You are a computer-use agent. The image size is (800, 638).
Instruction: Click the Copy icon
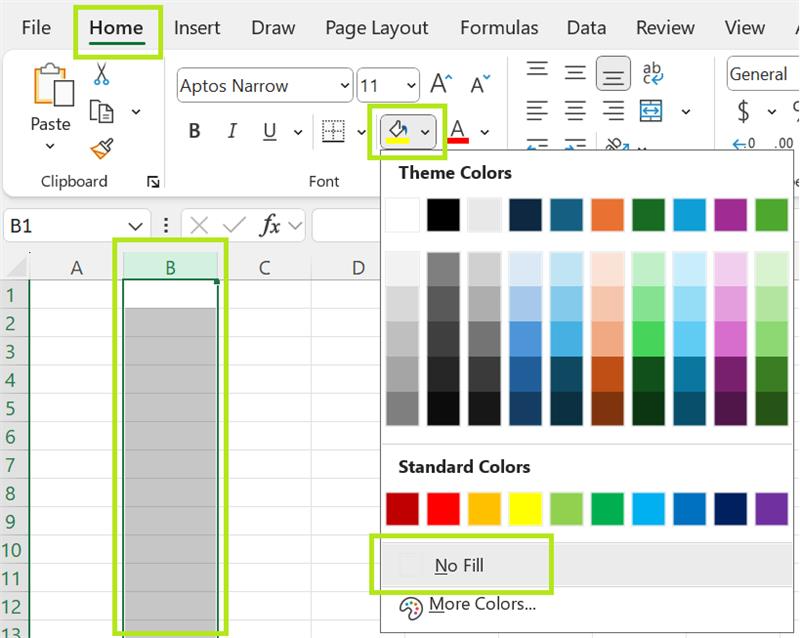pos(101,111)
